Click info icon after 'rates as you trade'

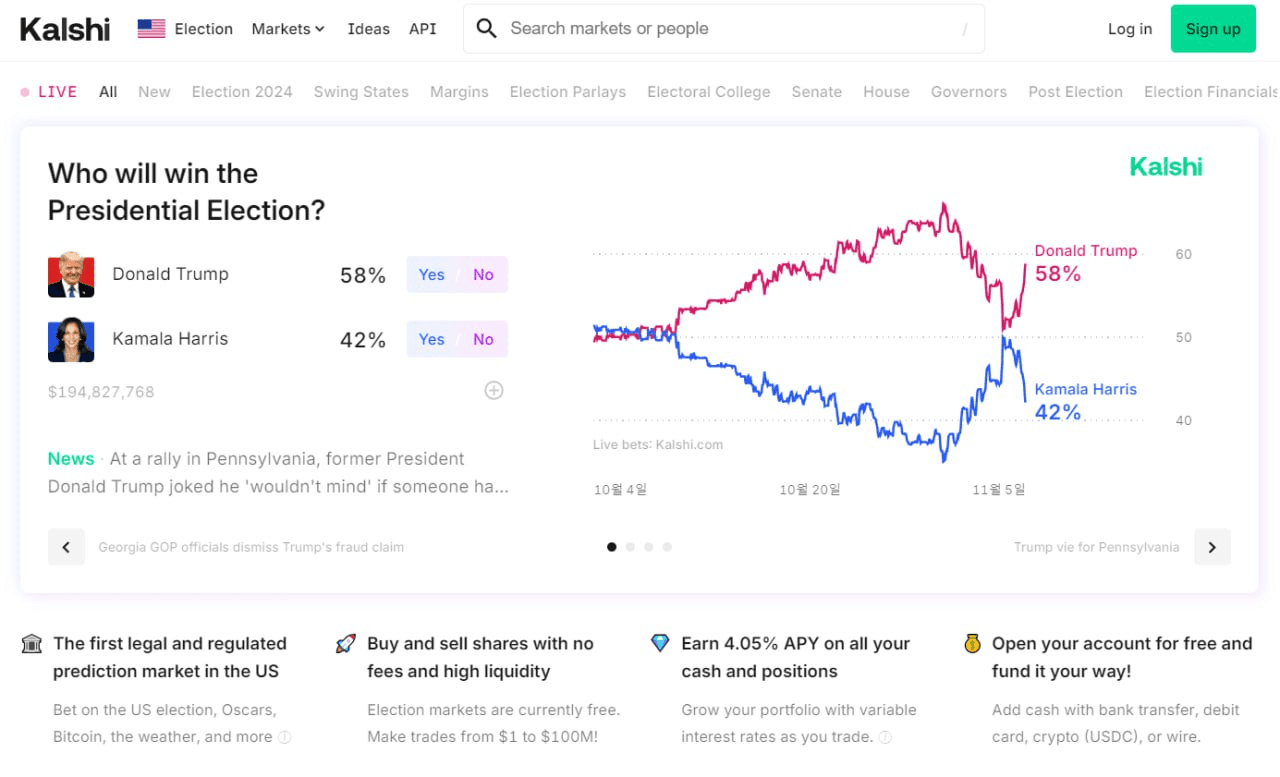(x=885, y=737)
